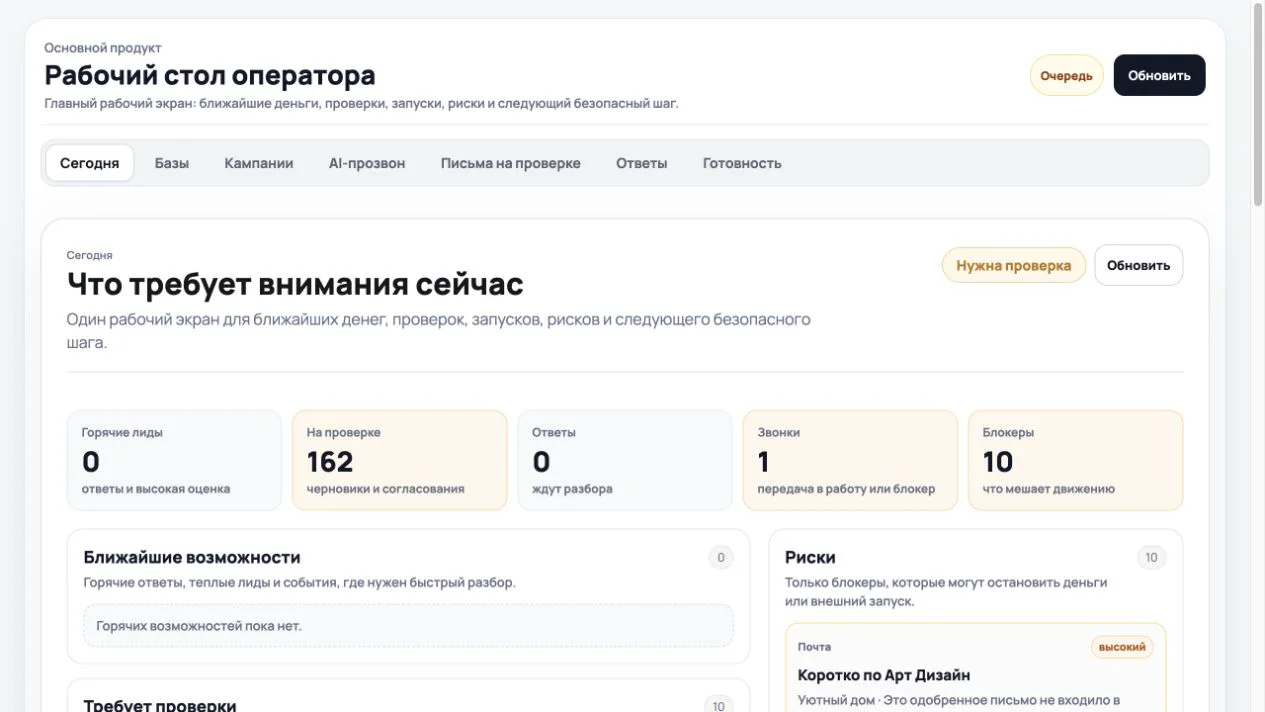Click the dark Обновить button in header
The width and height of the screenshot is (1265, 712).
click(x=1159, y=75)
